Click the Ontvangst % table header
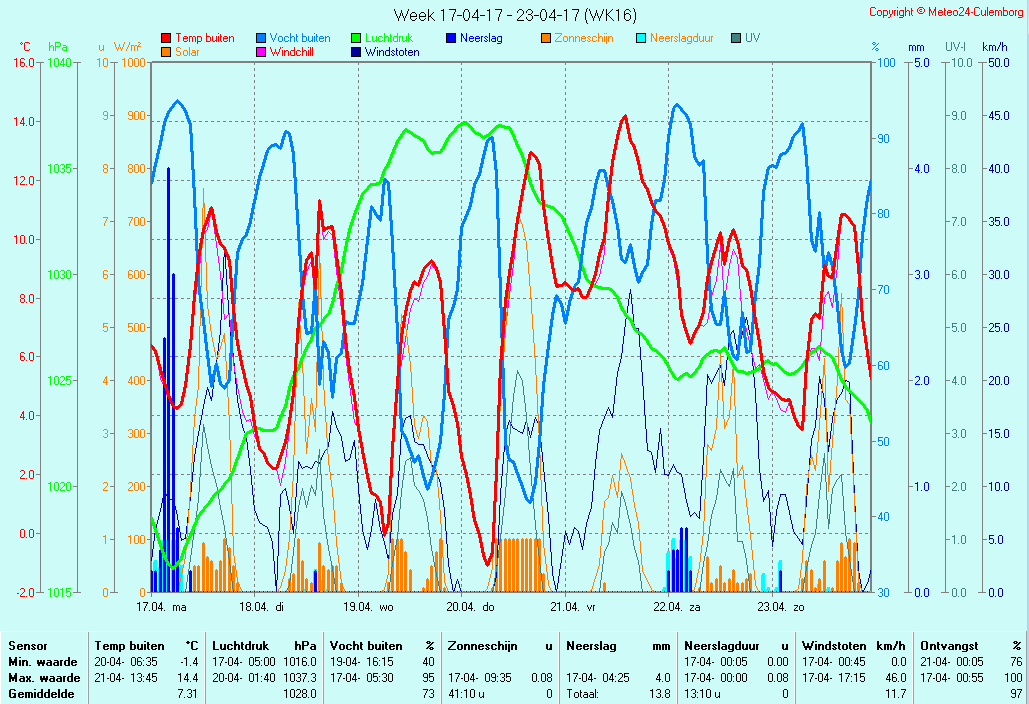This screenshot has height=704, width=1029. [970, 646]
